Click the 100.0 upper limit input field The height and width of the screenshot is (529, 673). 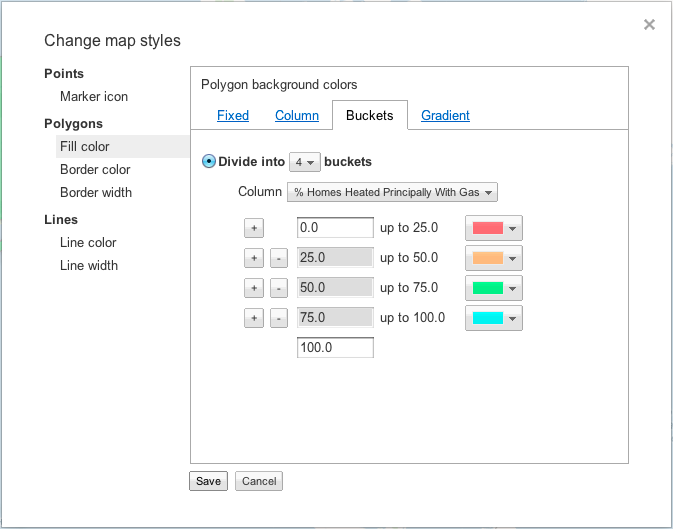335,348
